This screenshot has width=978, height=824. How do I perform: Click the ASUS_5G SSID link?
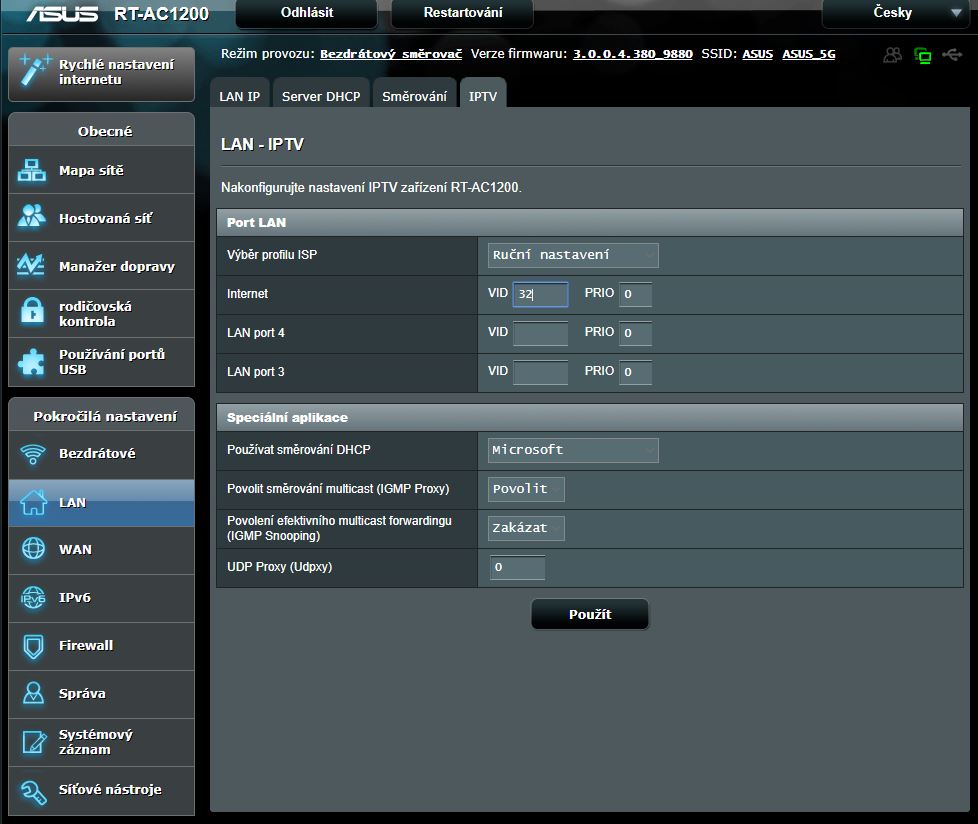coord(808,54)
